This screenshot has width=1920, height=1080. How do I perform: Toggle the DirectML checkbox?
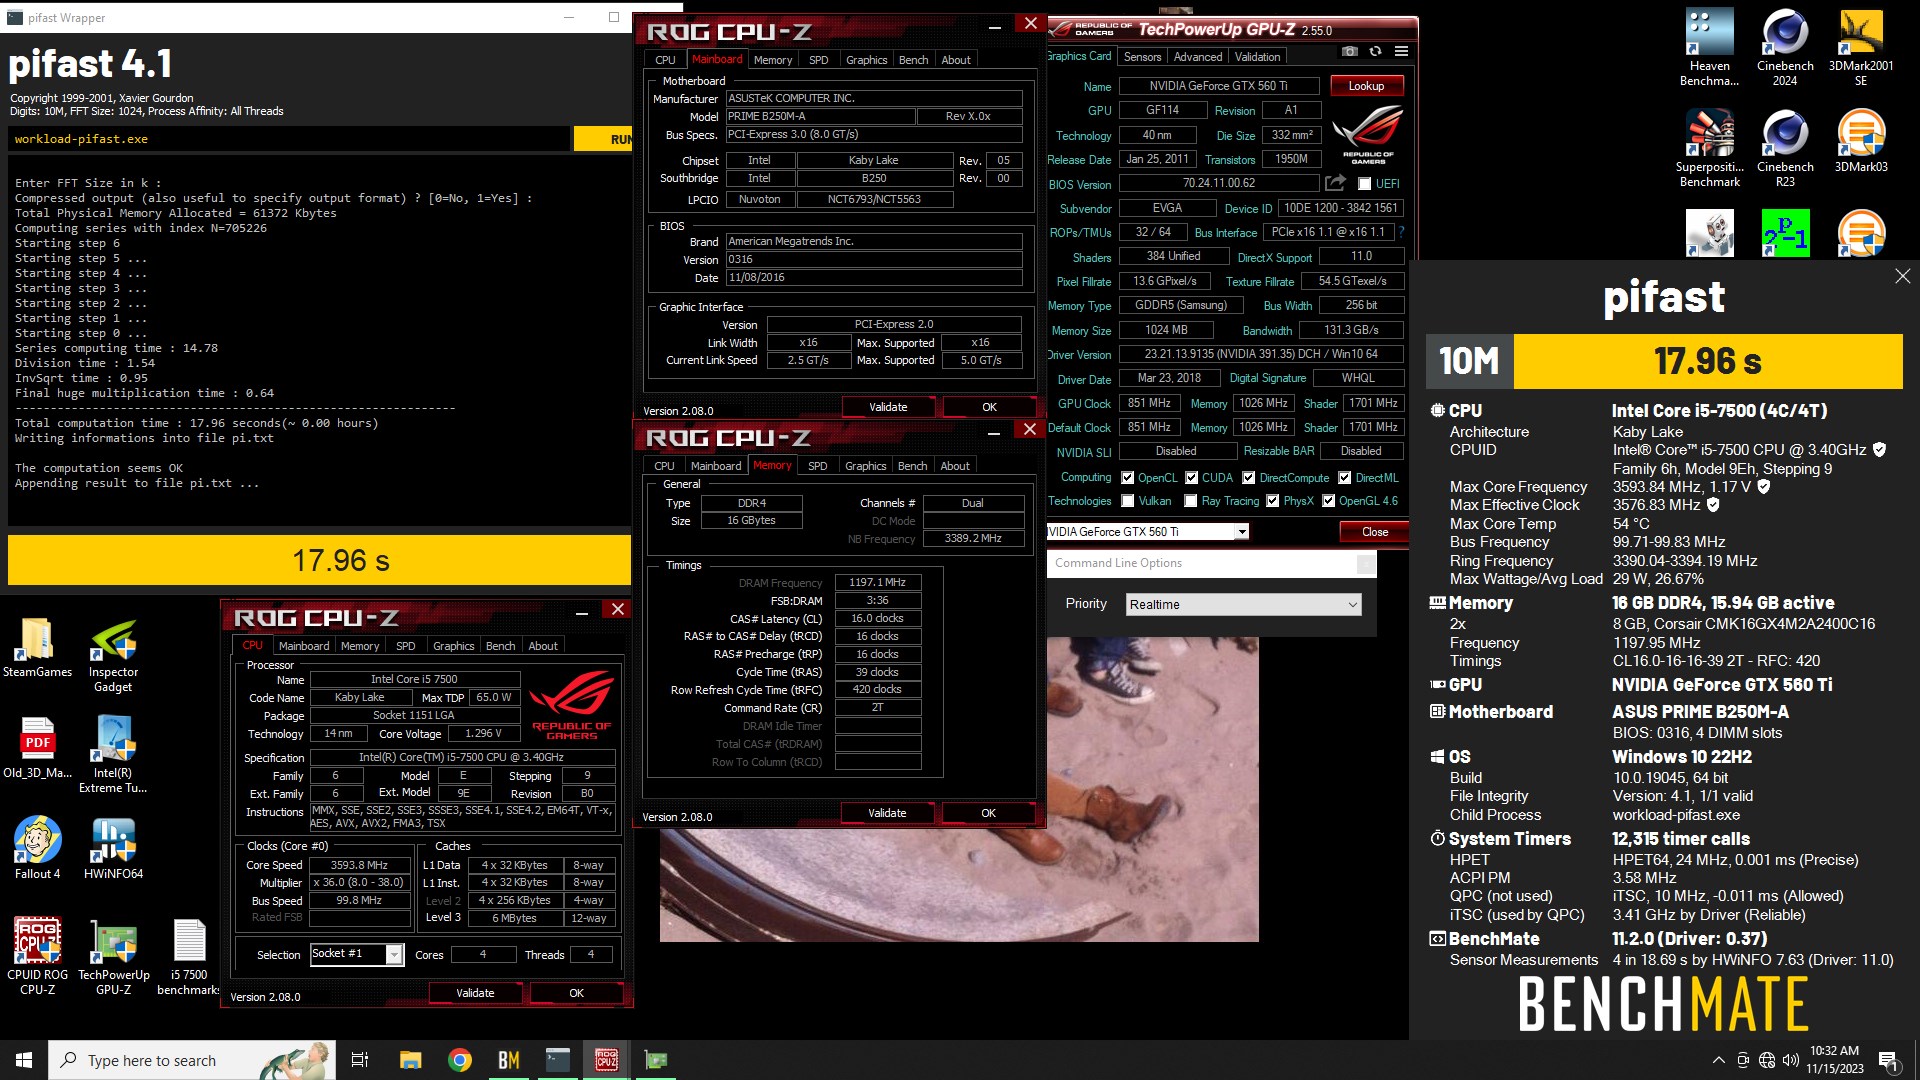click(1344, 478)
